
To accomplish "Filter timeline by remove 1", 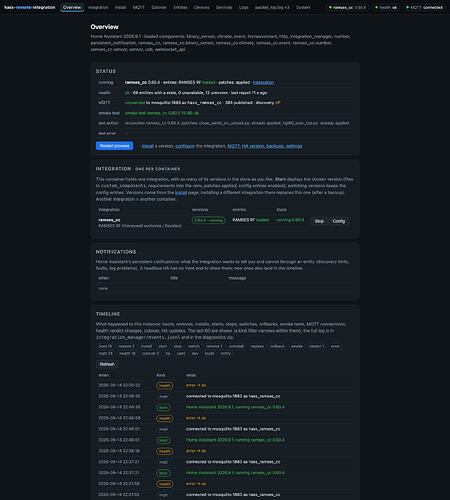I will coord(214,346).
